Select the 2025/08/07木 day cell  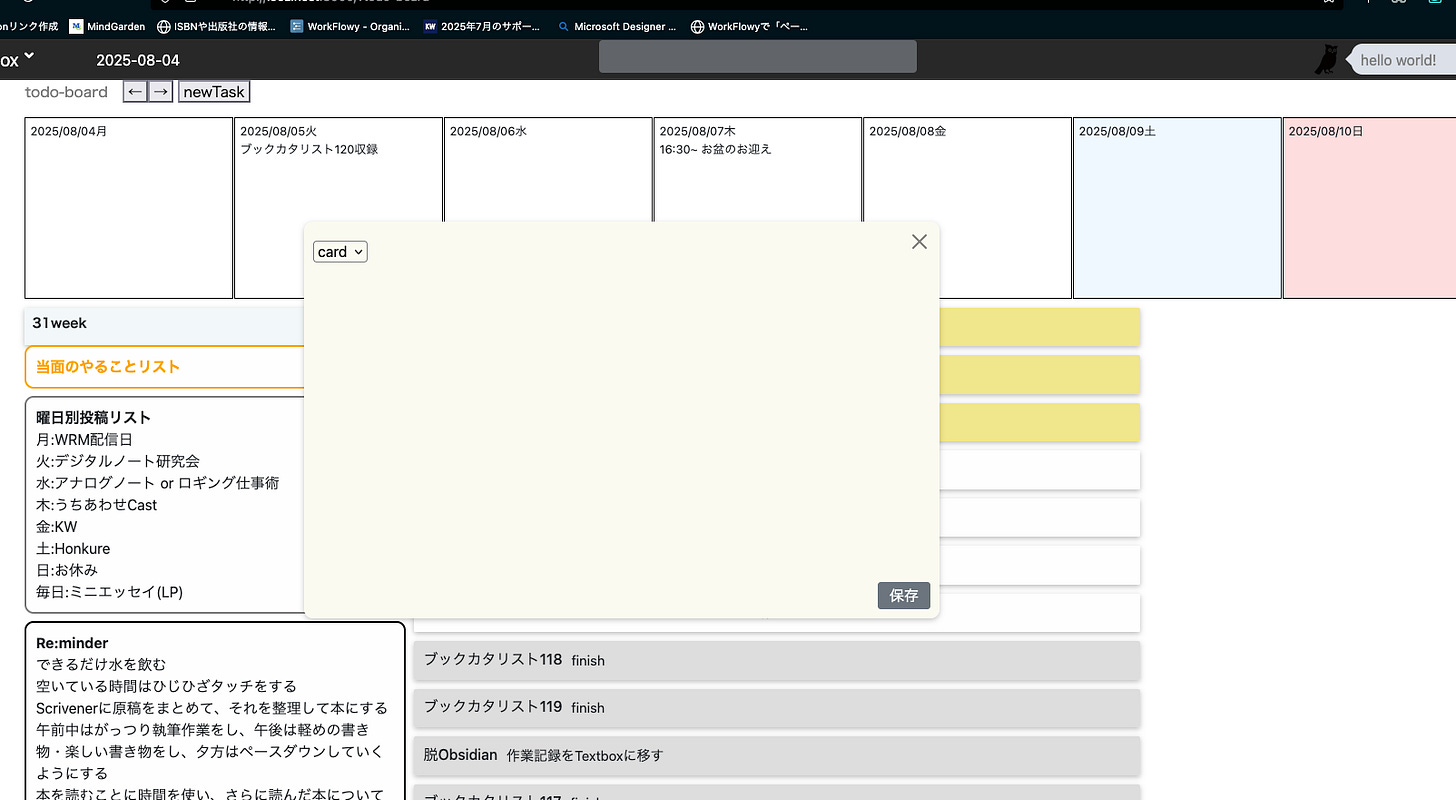click(x=758, y=208)
